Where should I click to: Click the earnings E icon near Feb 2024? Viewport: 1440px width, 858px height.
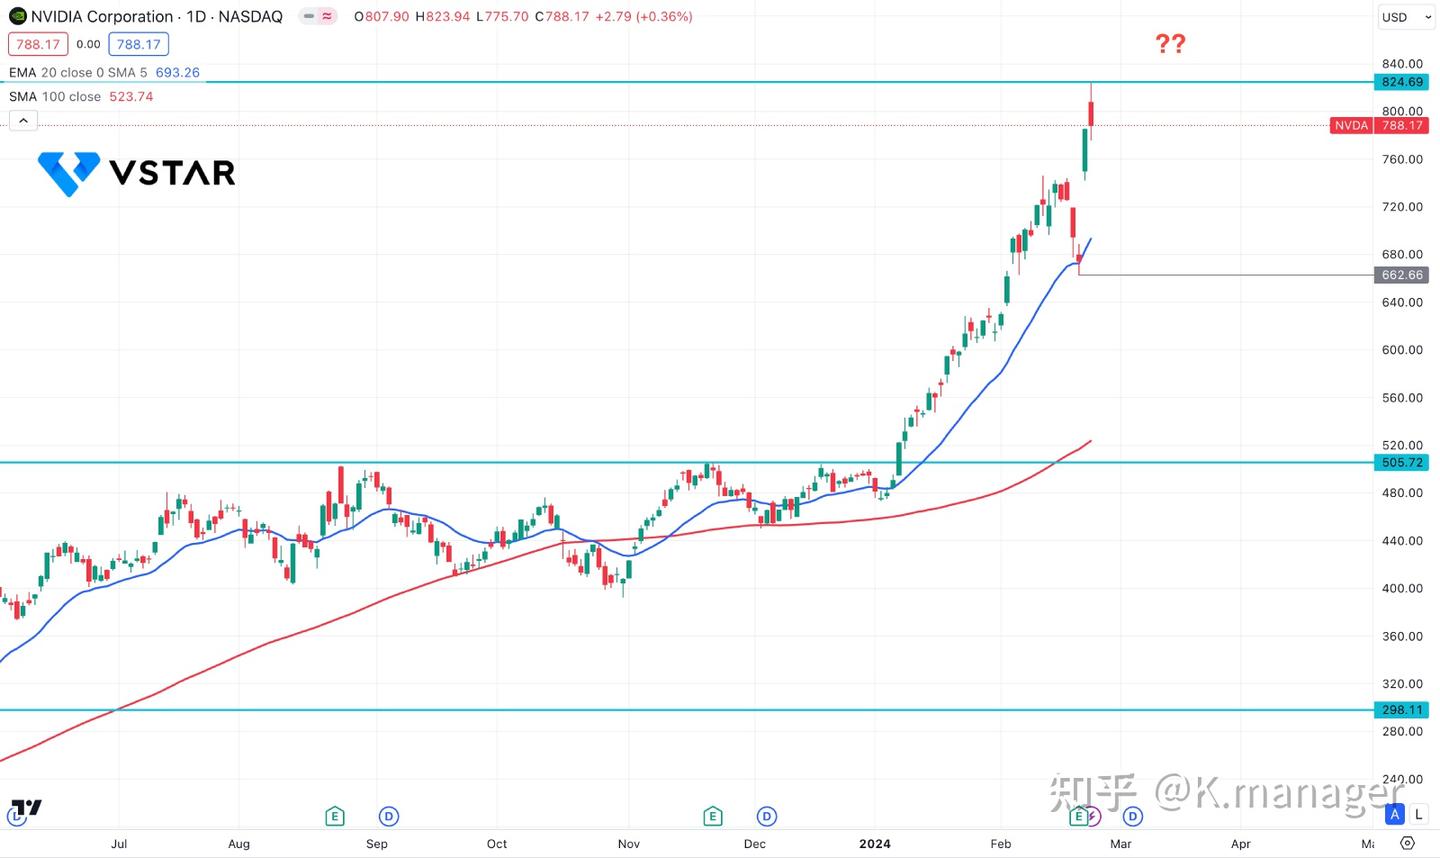1079,816
